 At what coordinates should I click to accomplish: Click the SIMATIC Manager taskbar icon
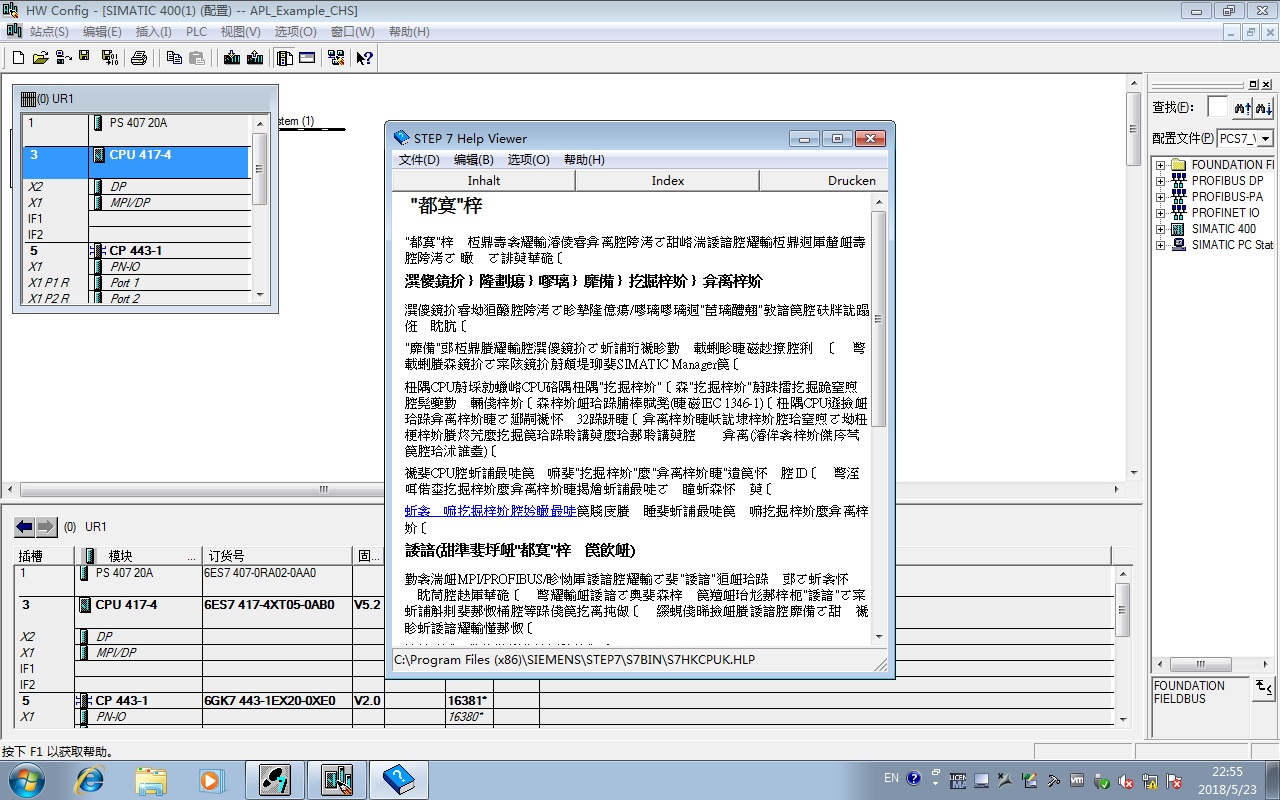point(274,778)
